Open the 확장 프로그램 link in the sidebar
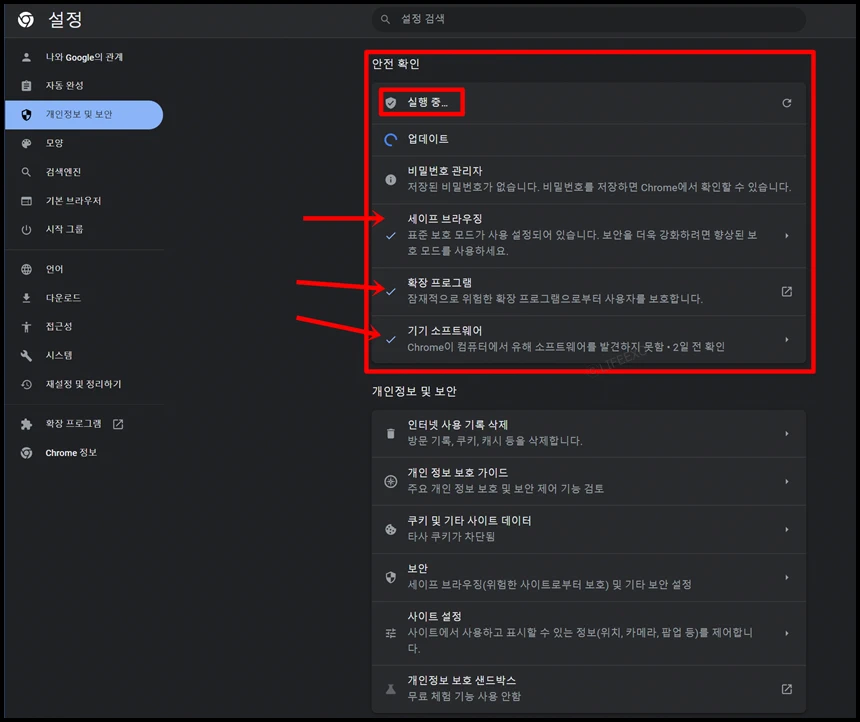Viewport: 860px width, 722px height. click(84, 424)
